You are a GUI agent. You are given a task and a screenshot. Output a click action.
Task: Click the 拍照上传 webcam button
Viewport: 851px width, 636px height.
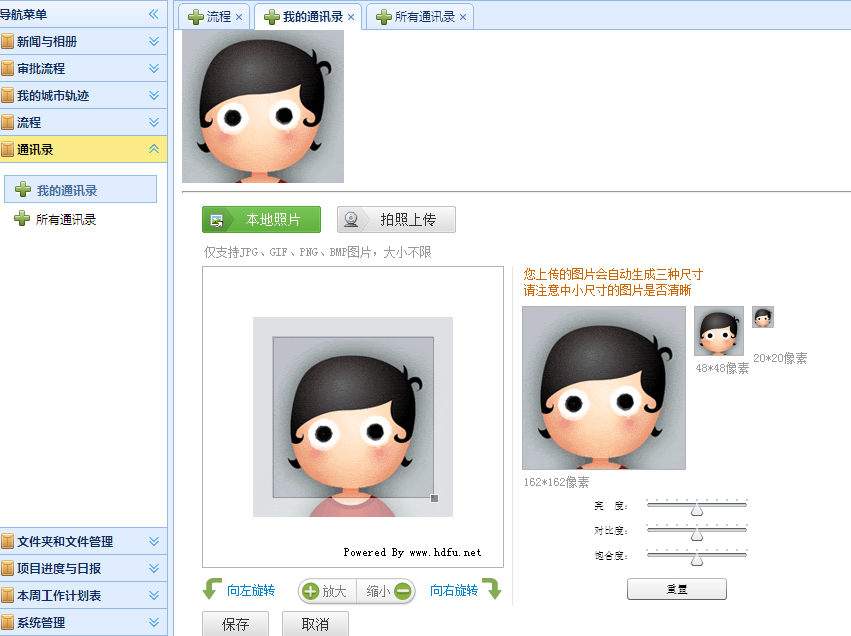pyautogui.click(x=396, y=220)
